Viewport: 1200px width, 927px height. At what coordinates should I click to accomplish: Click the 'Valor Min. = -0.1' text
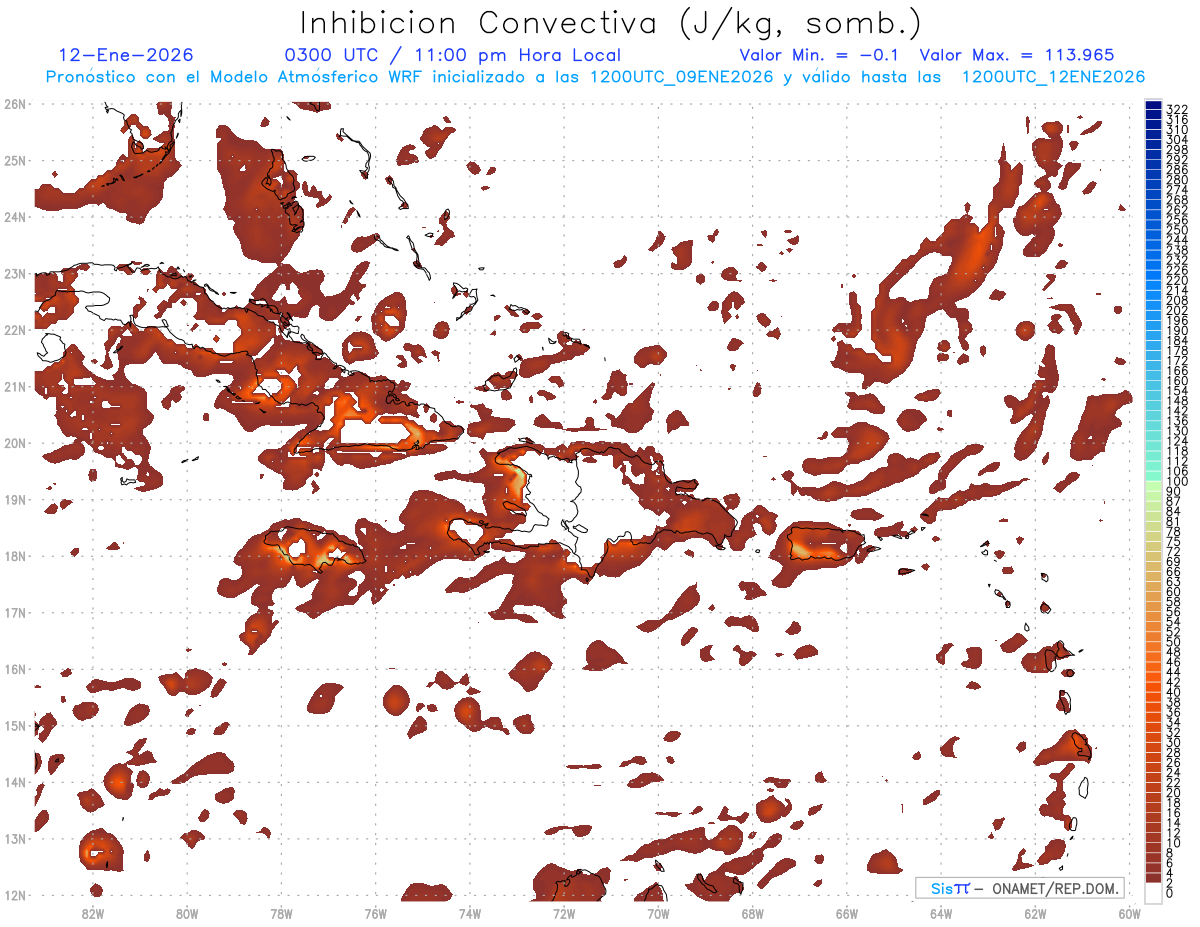coord(819,56)
